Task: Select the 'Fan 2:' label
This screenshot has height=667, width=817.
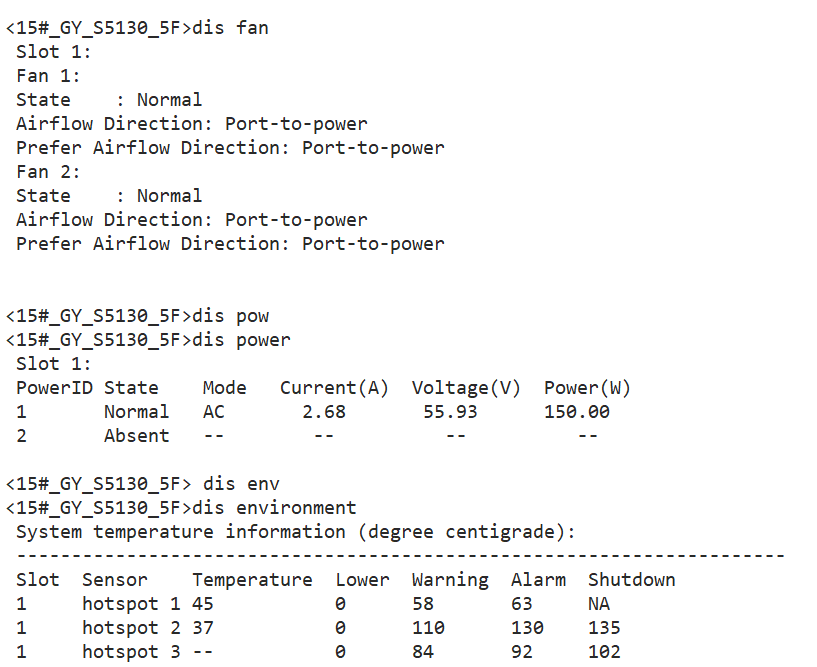Action: (48, 172)
